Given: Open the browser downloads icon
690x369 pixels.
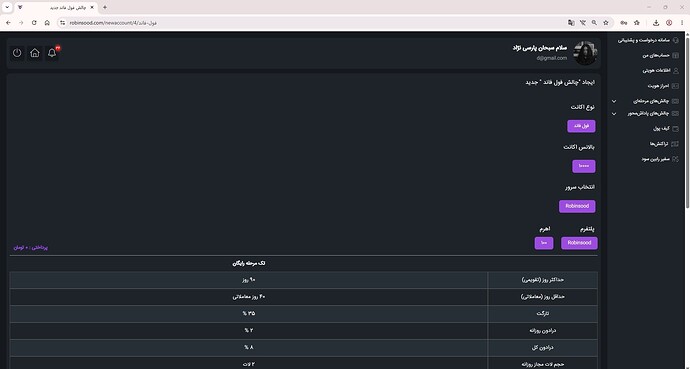Looking at the screenshot, I should pyautogui.click(x=656, y=23).
